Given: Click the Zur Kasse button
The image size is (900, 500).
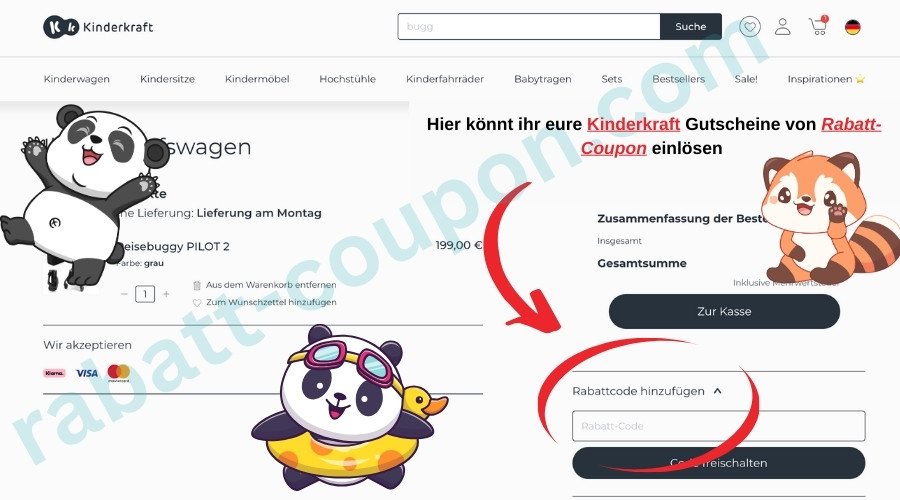Looking at the screenshot, I should coord(724,311).
